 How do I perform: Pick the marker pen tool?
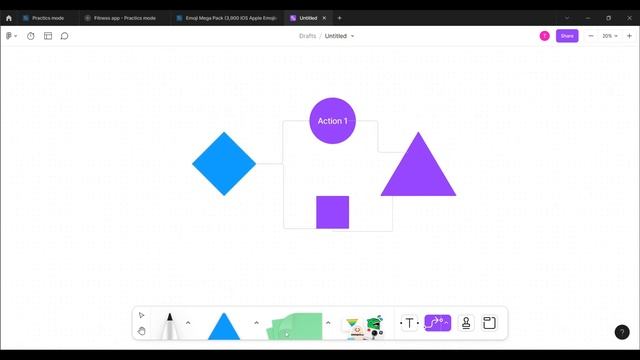pyautogui.click(x=169, y=325)
